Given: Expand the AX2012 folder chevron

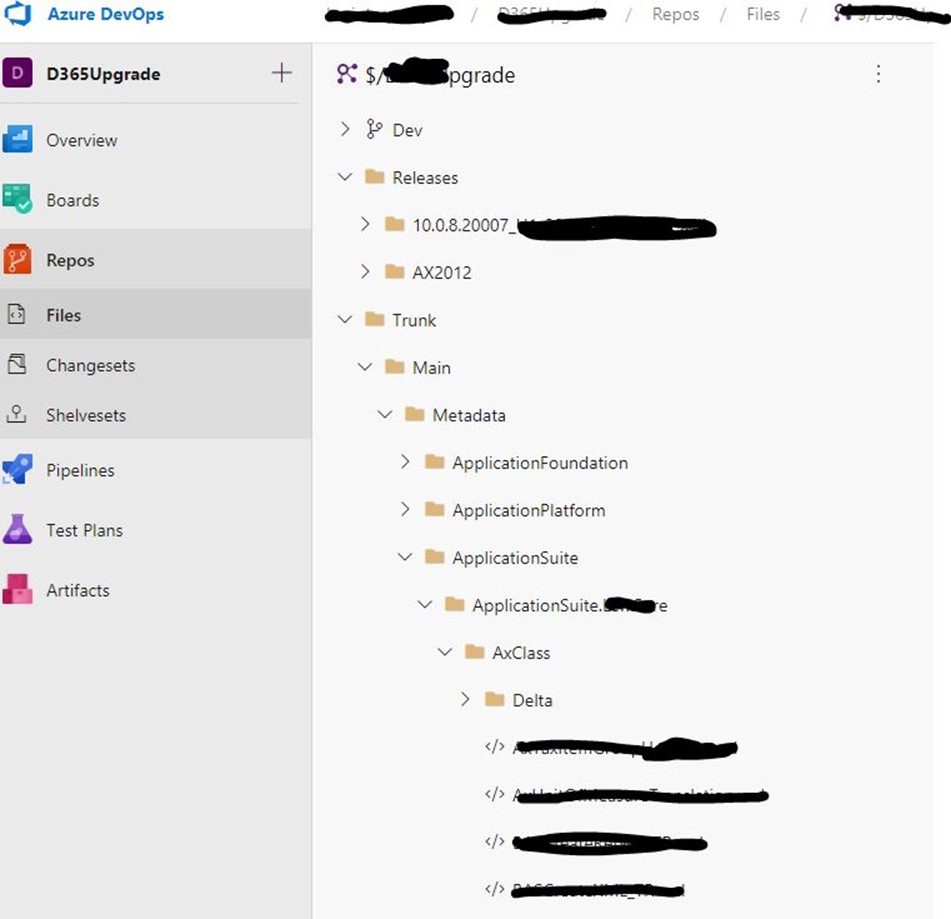Looking at the screenshot, I should [365, 271].
